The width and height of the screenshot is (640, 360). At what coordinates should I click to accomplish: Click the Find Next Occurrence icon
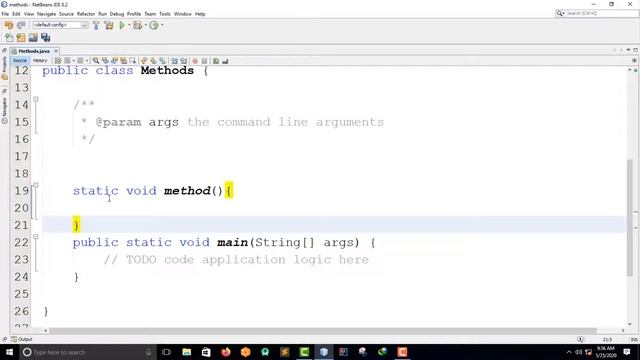[114, 61]
